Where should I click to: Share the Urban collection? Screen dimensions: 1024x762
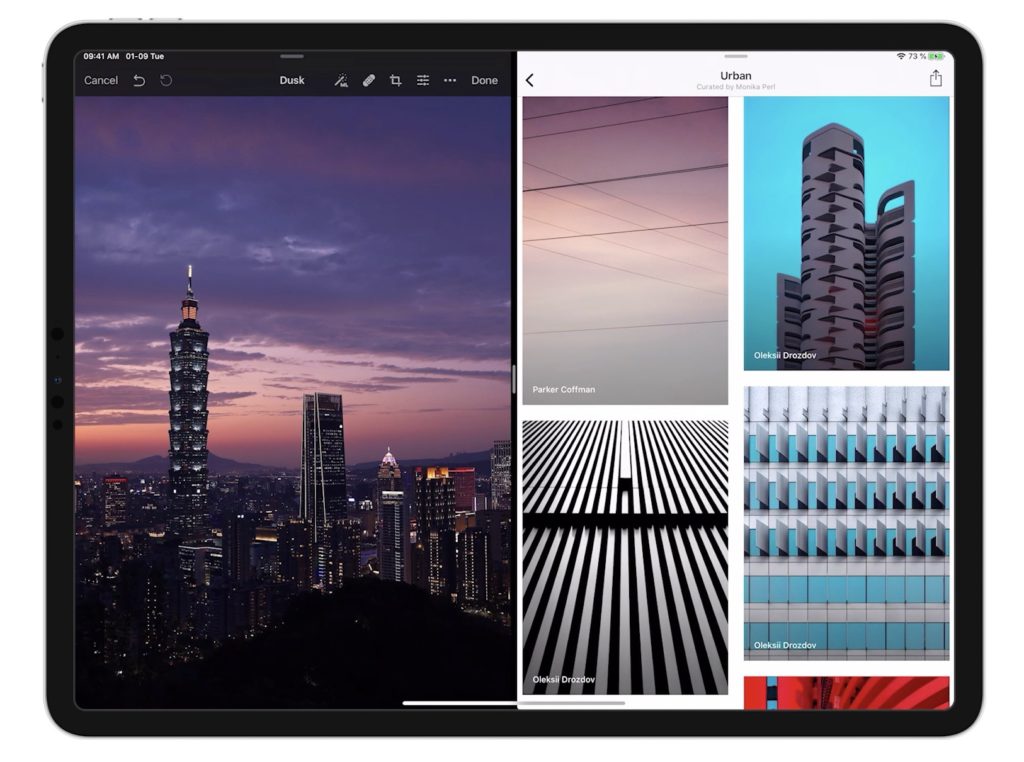point(936,78)
